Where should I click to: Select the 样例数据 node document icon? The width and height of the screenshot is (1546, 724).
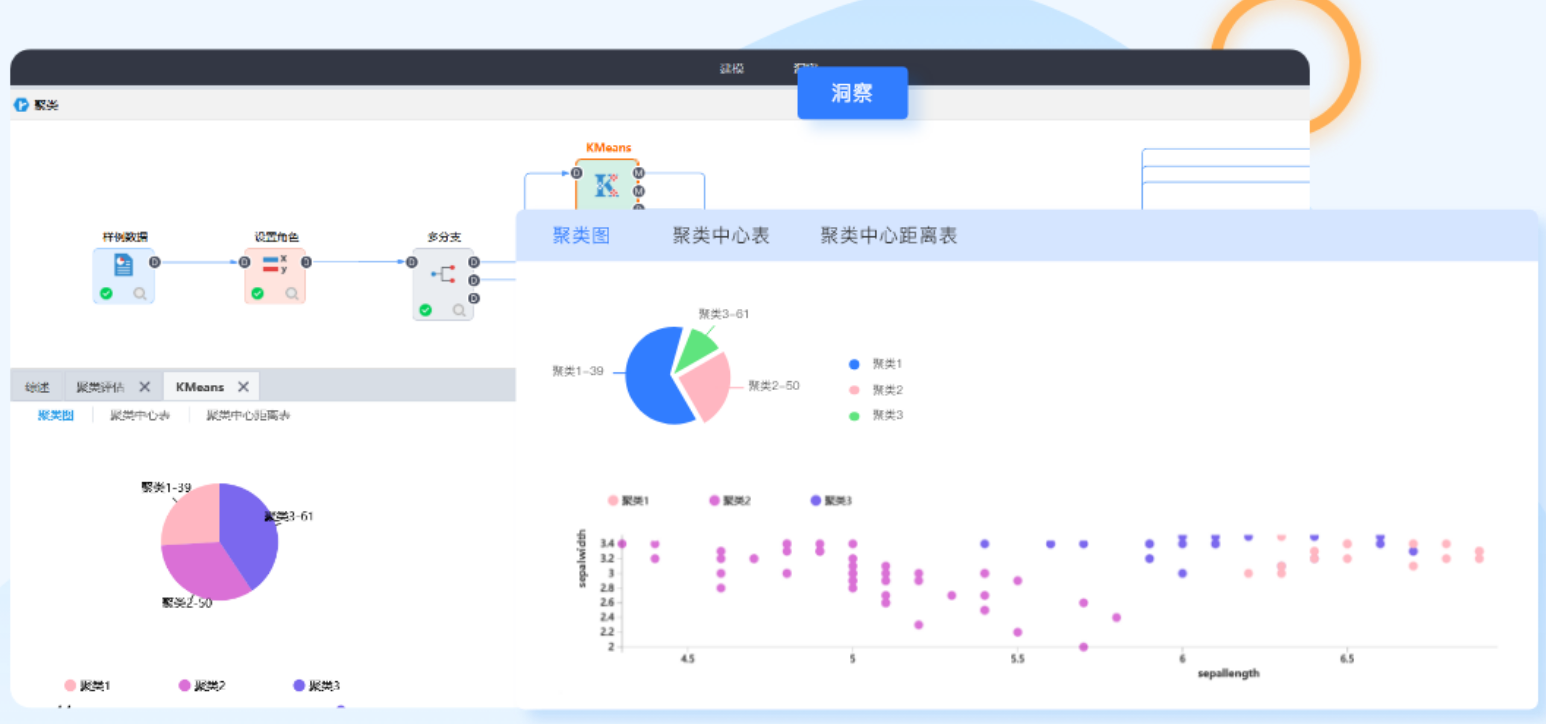(124, 265)
